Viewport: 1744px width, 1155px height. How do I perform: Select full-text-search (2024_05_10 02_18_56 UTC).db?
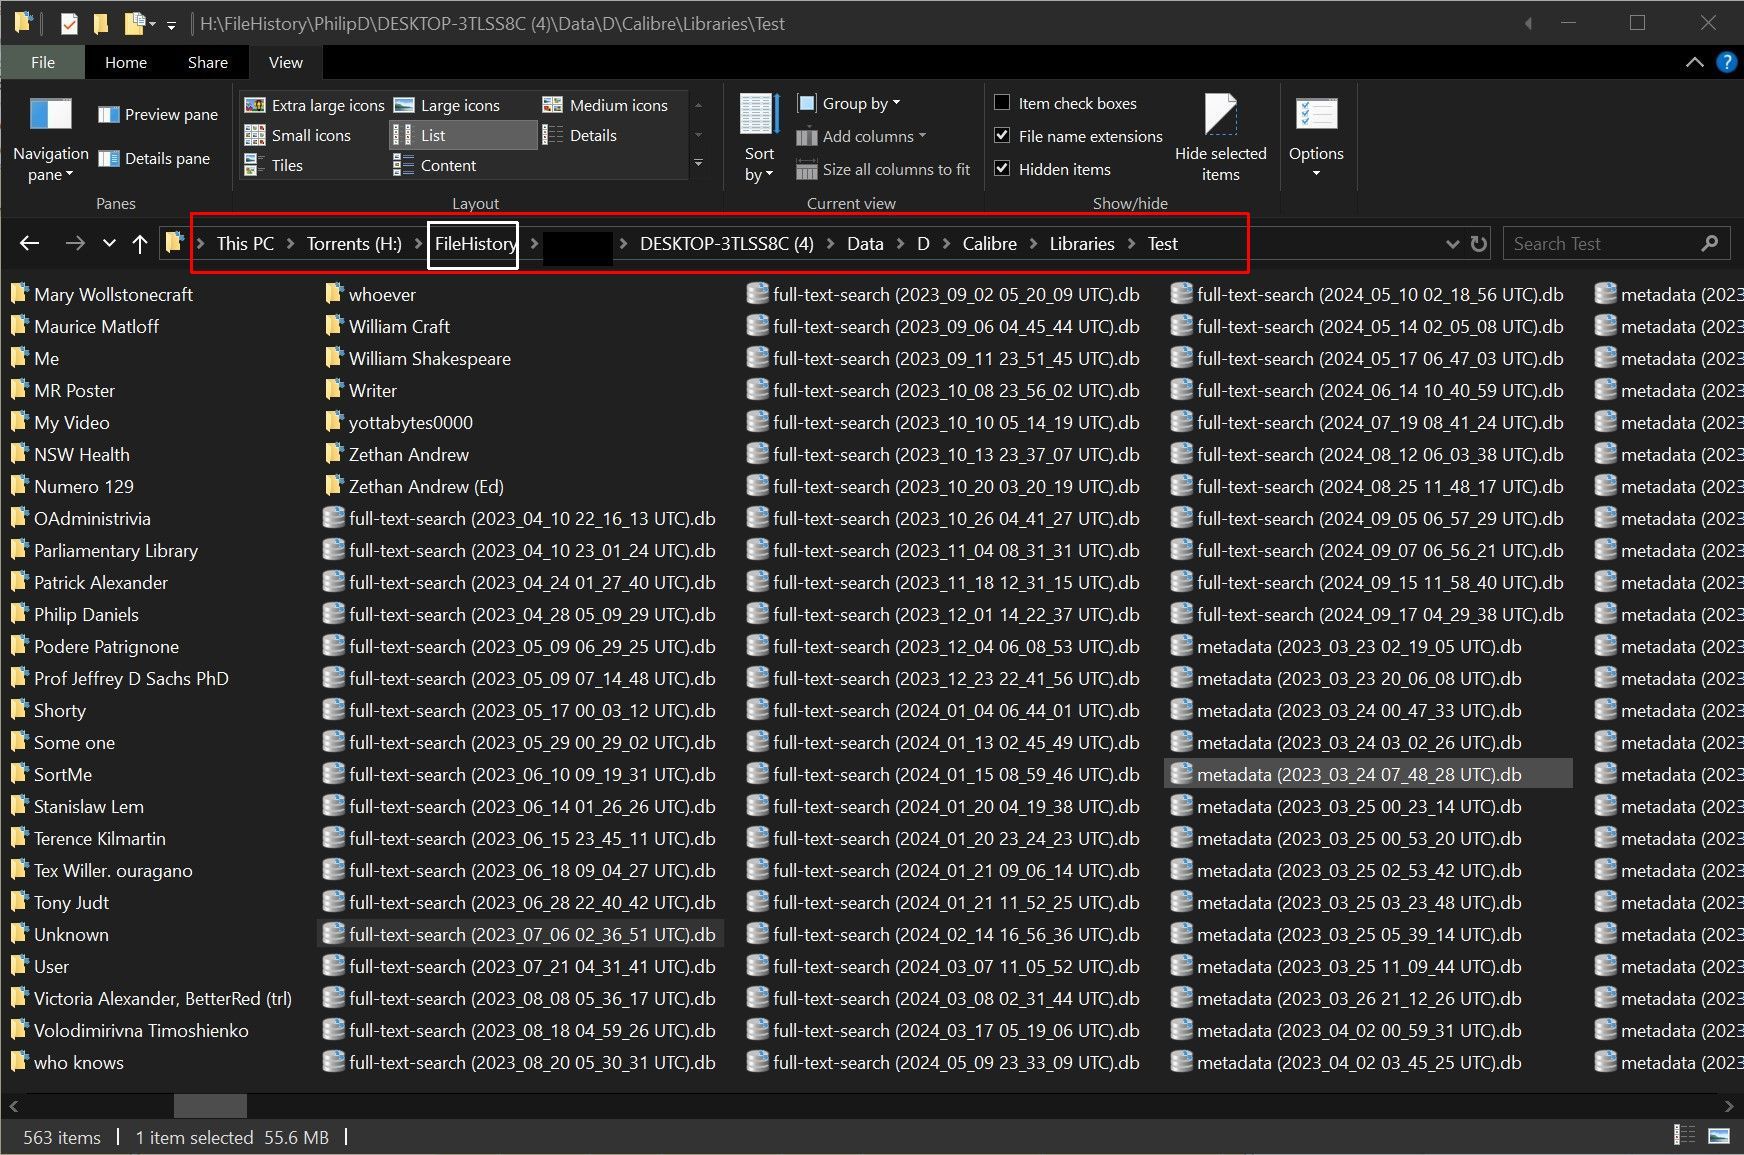(x=1368, y=294)
